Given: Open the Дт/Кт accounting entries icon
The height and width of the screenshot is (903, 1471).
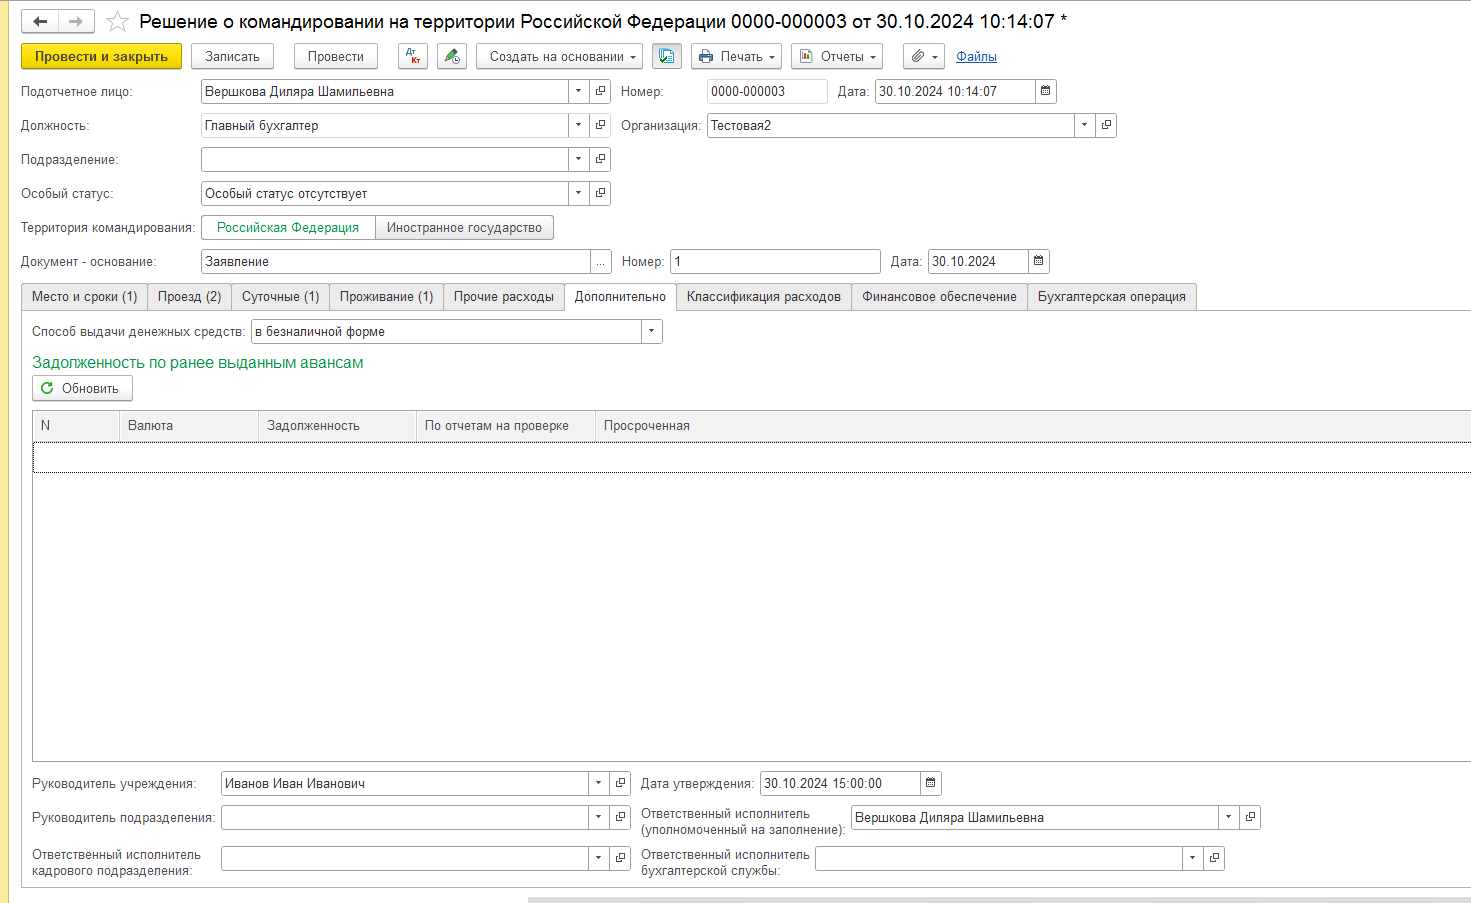Looking at the screenshot, I should [413, 56].
